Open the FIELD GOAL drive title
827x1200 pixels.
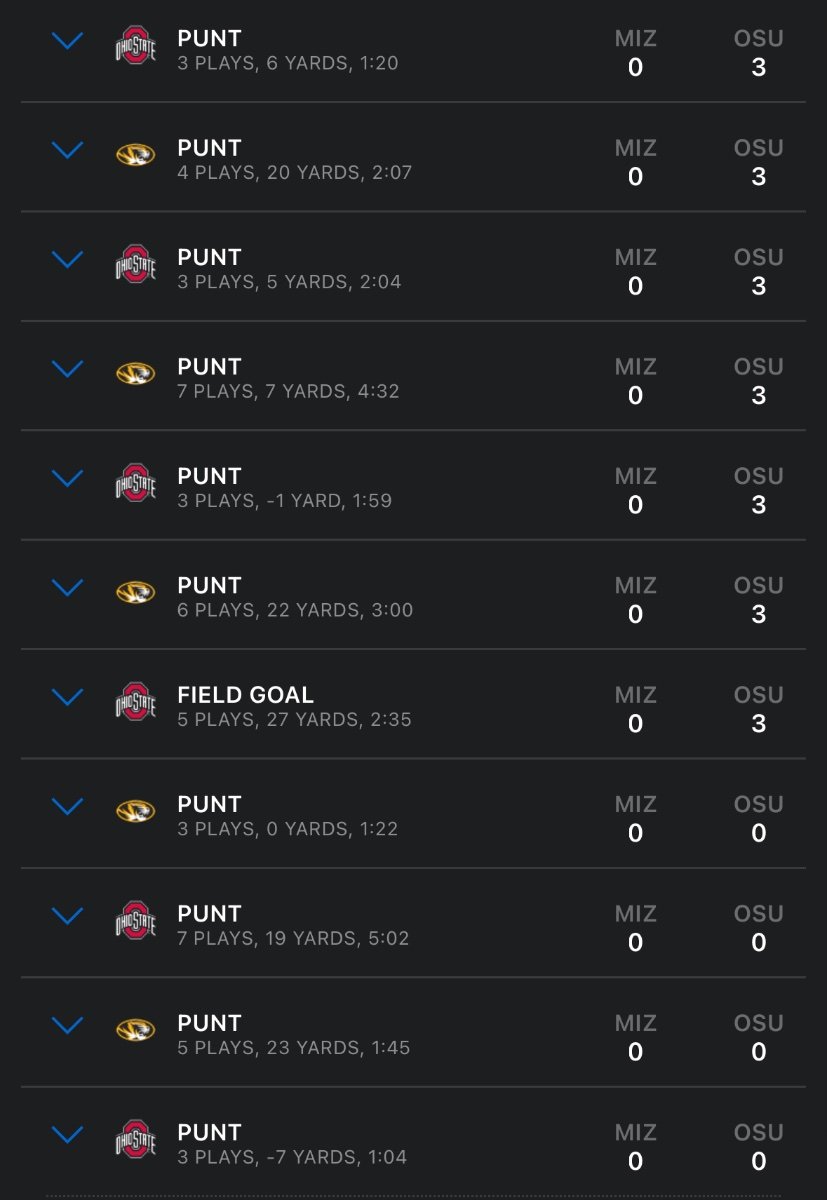(245, 694)
